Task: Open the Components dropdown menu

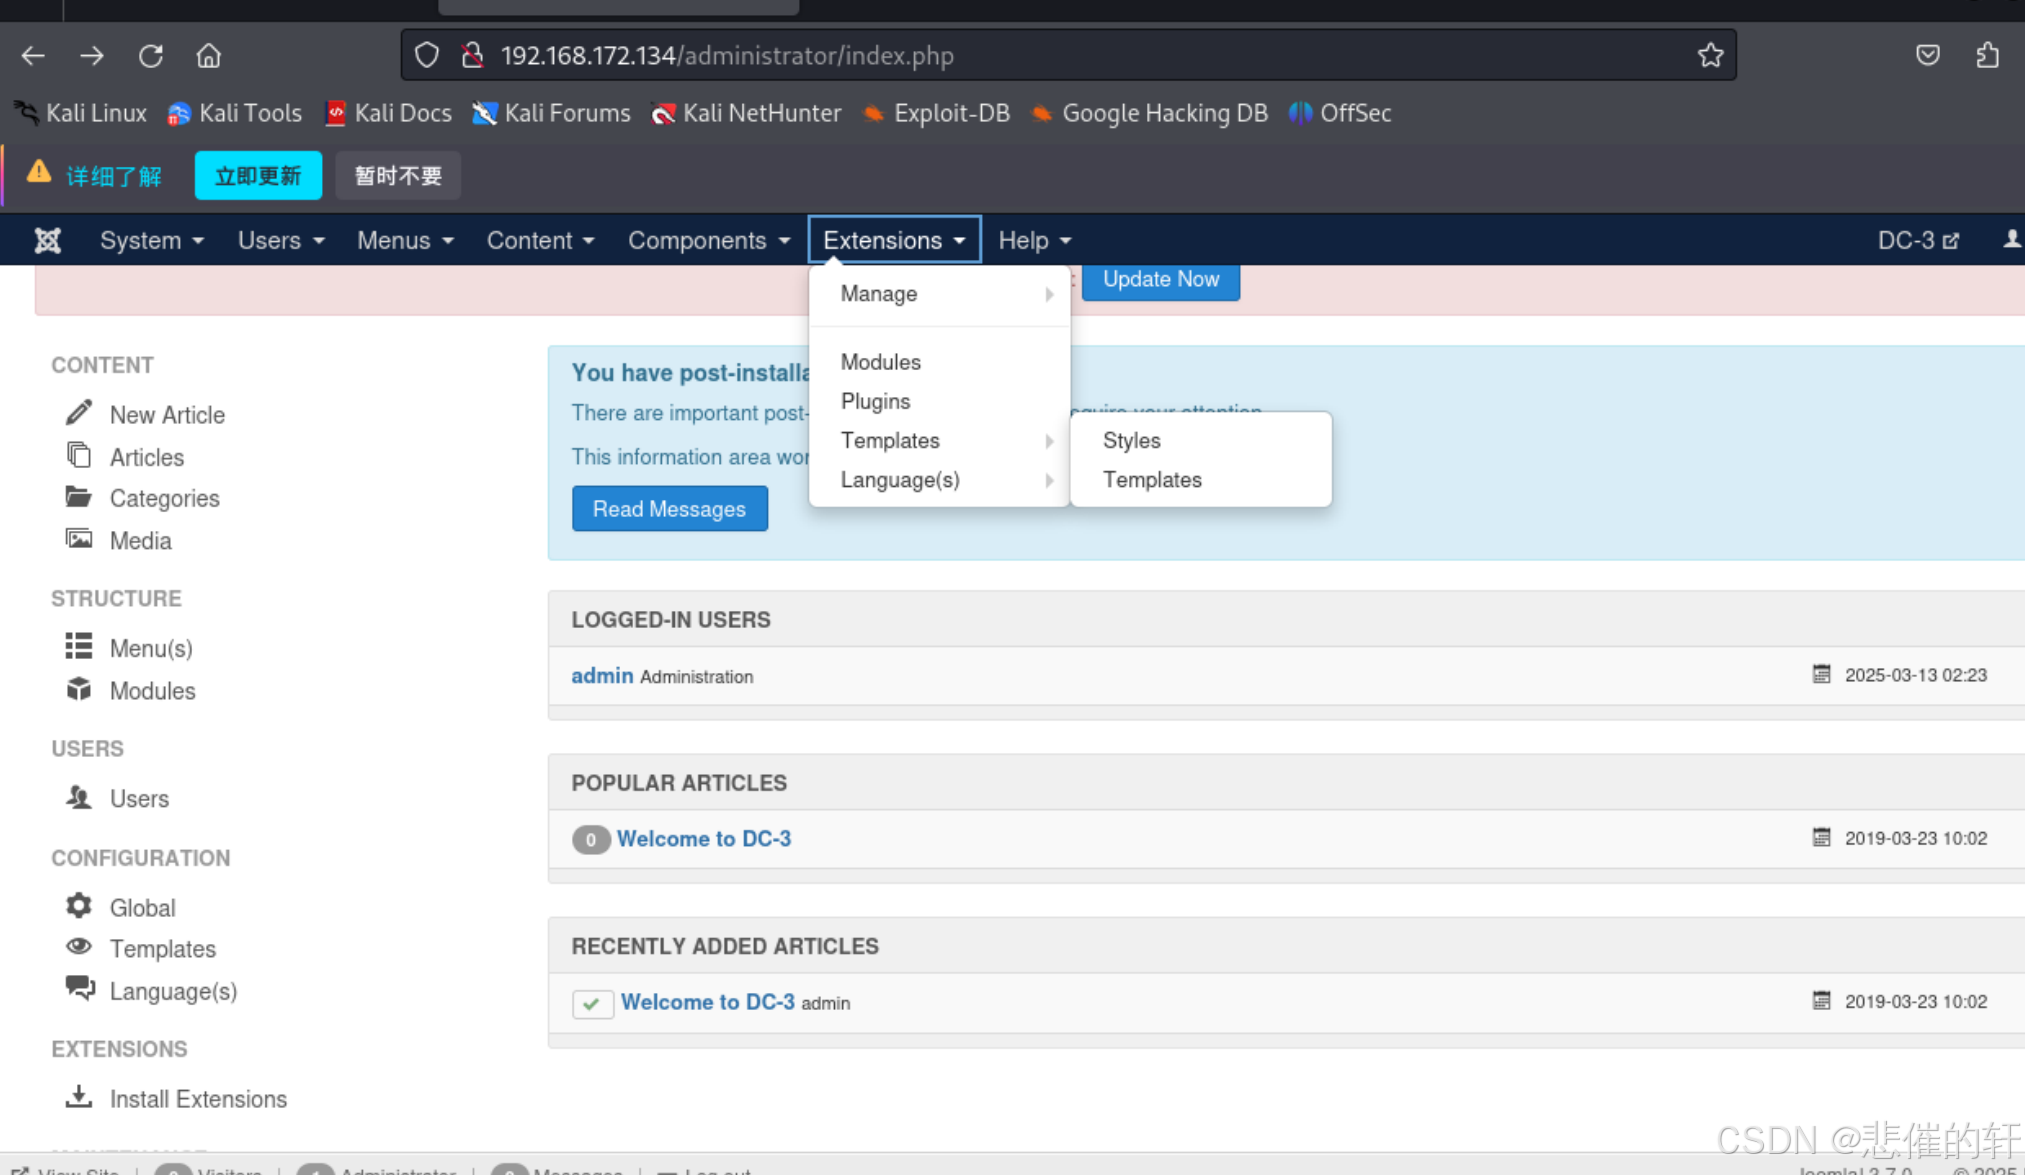Action: [708, 241]
